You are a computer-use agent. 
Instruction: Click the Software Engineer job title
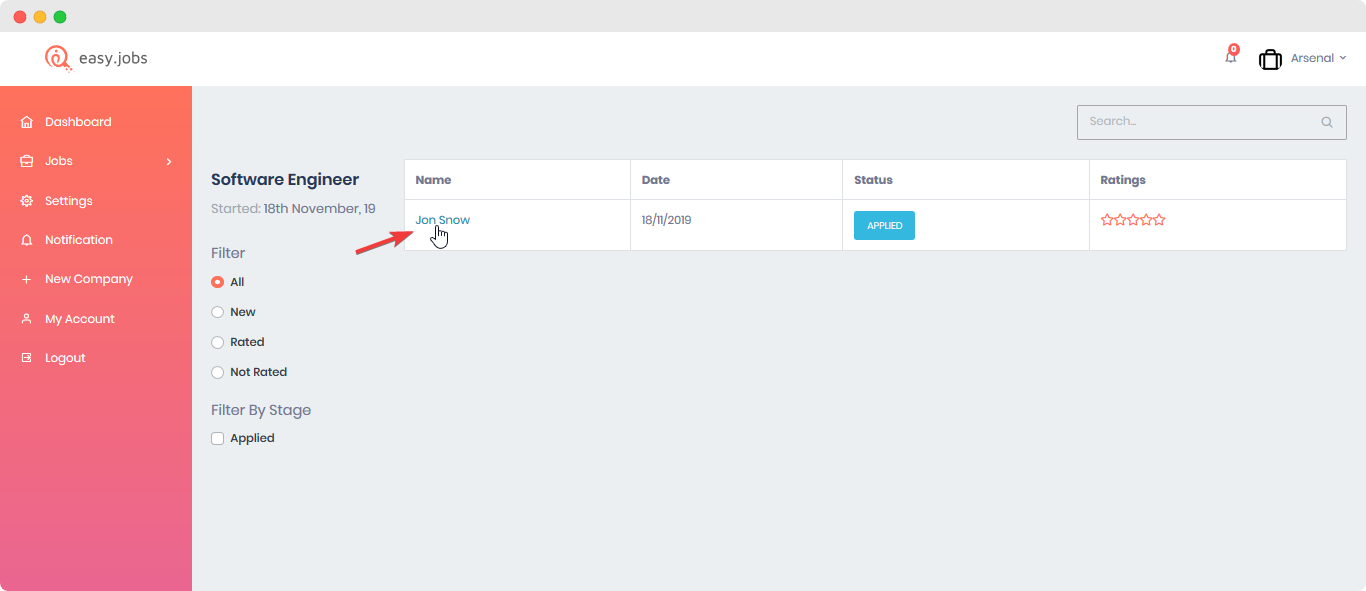click(x=285, y=180)
